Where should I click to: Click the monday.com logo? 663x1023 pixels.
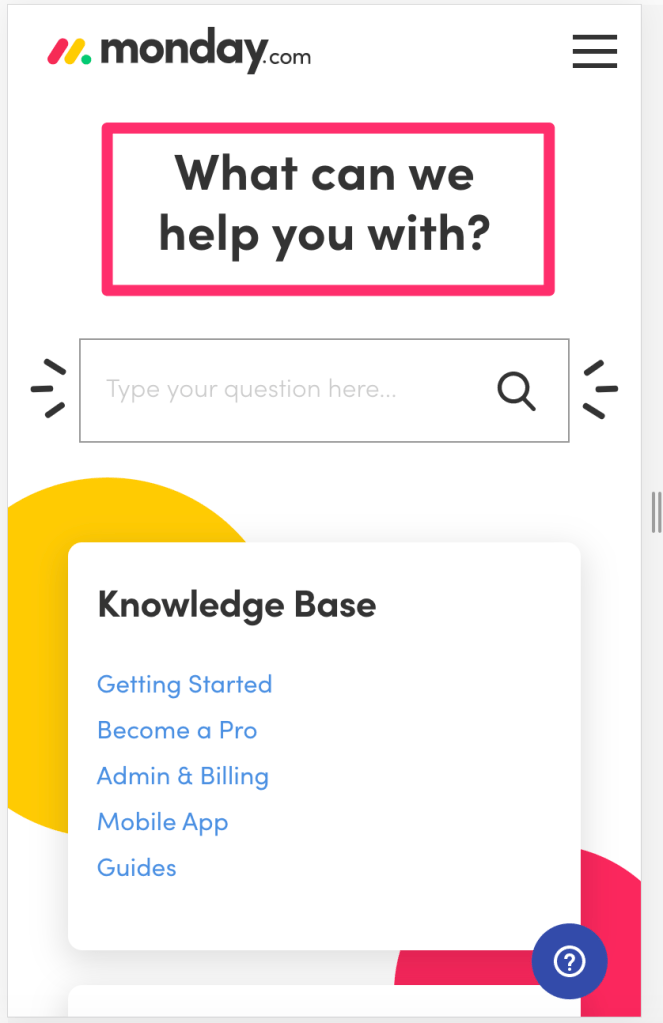(x=179, y=51)
